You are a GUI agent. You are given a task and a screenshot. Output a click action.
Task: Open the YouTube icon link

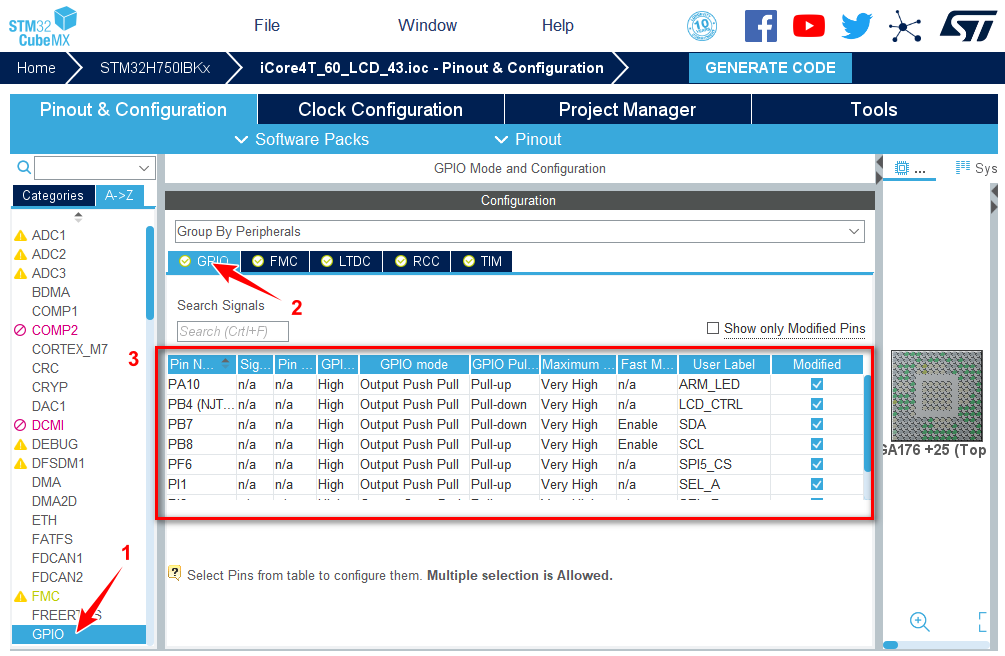pos(808,26)
